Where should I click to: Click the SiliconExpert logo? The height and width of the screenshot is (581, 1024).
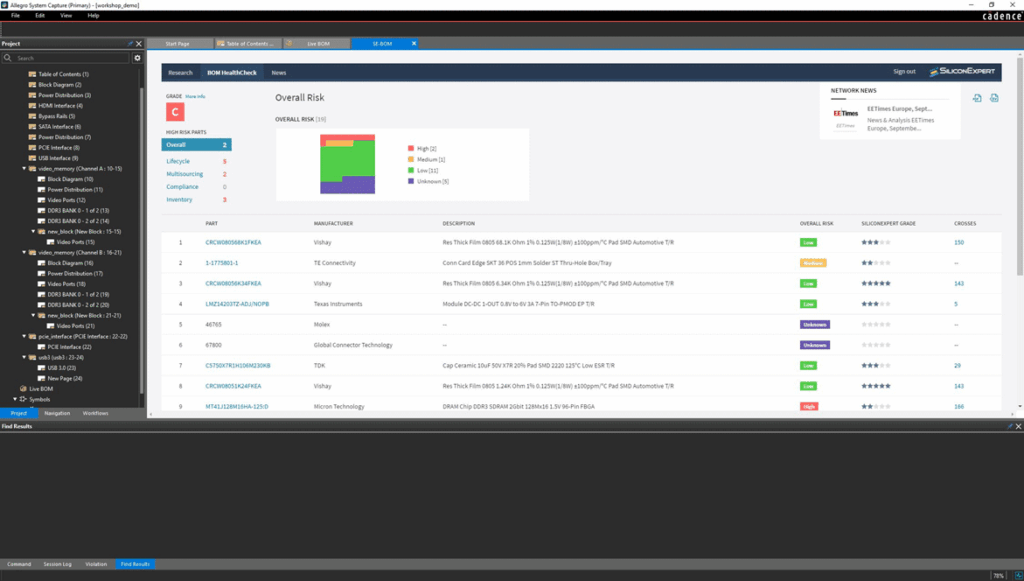click(x=959, y=72)
